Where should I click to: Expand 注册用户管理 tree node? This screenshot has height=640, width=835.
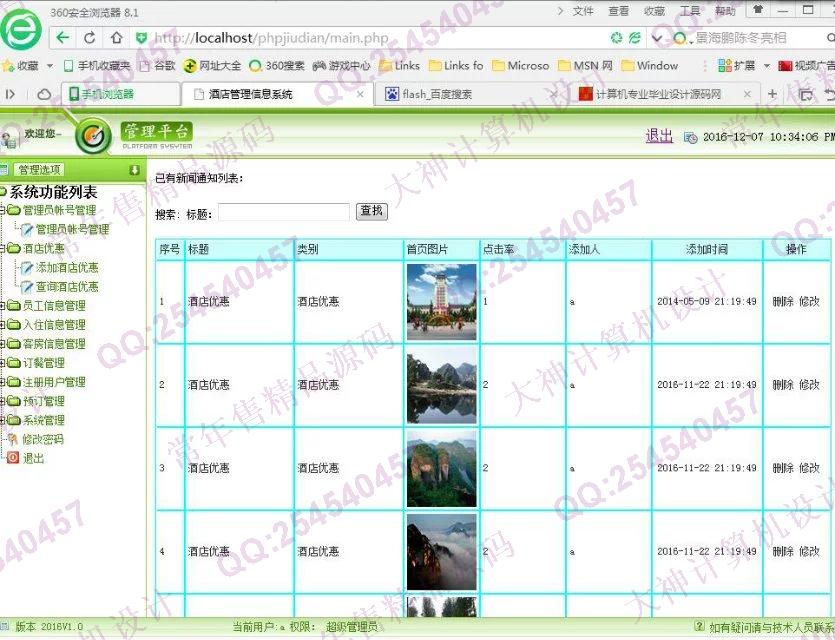(2, 382)
